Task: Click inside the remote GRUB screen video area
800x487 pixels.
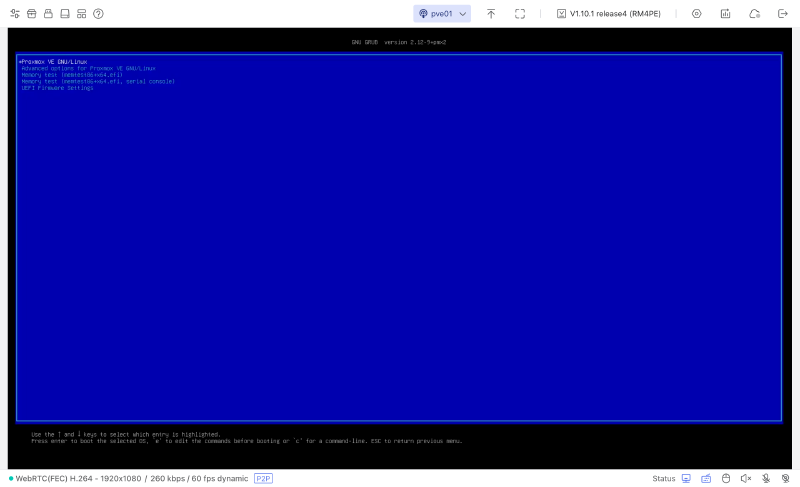Action: [399, 248]
